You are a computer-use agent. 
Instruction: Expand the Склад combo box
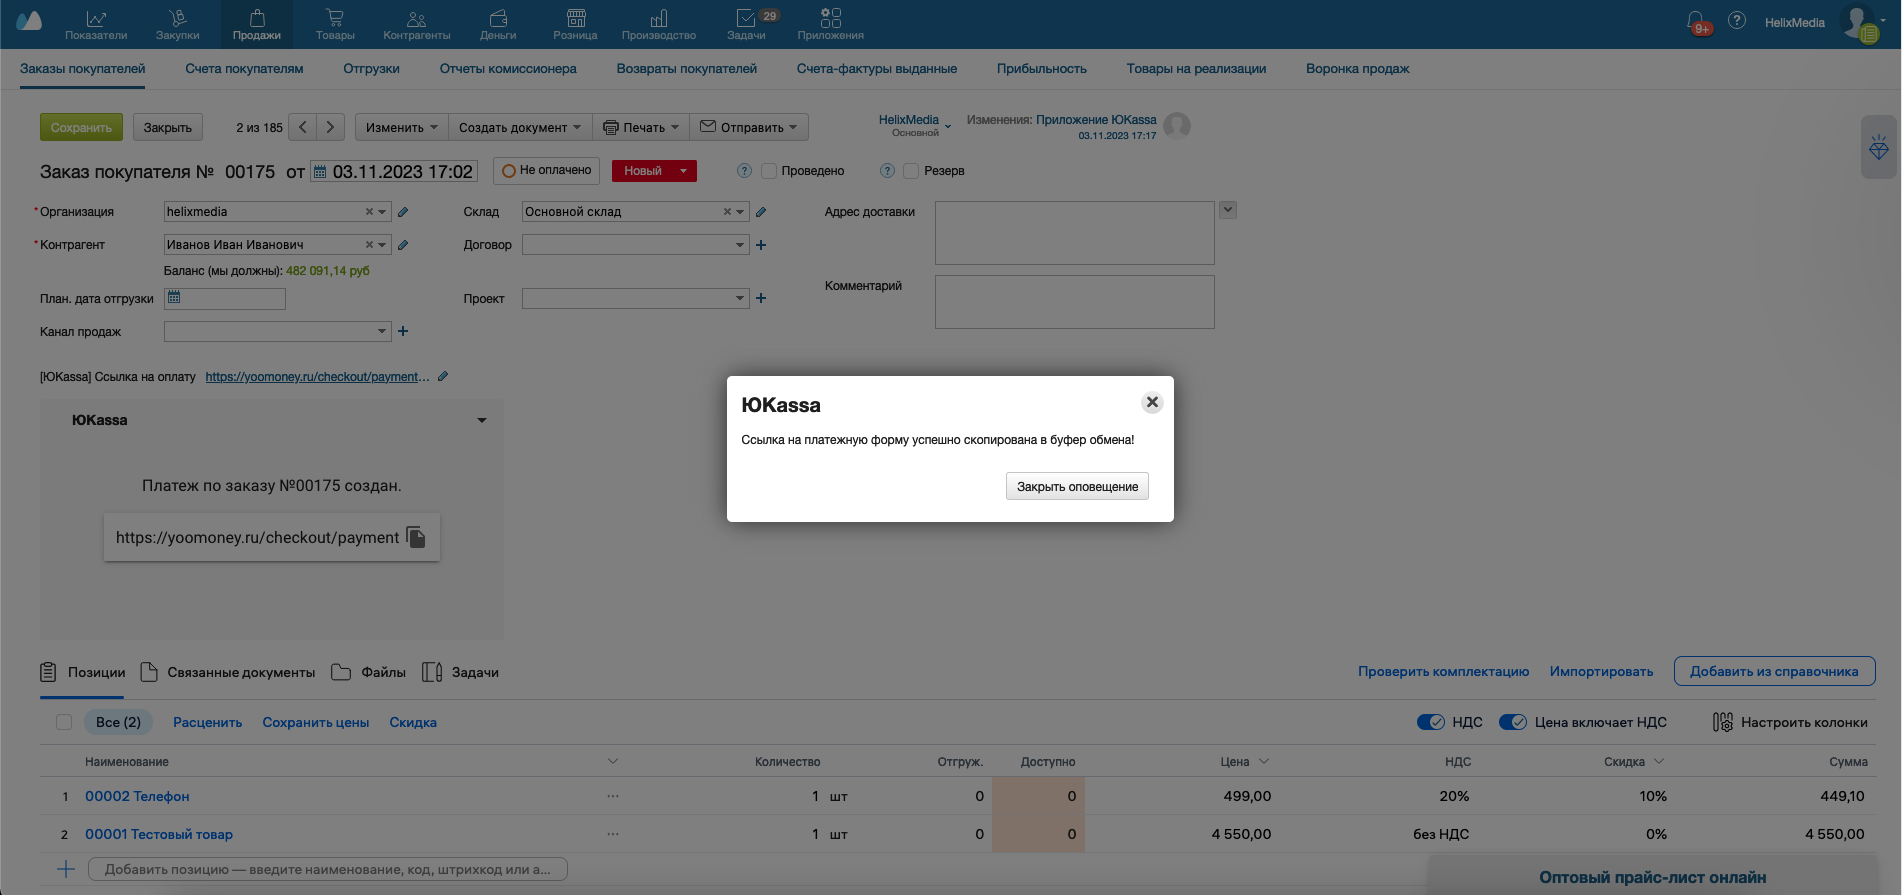740,212
